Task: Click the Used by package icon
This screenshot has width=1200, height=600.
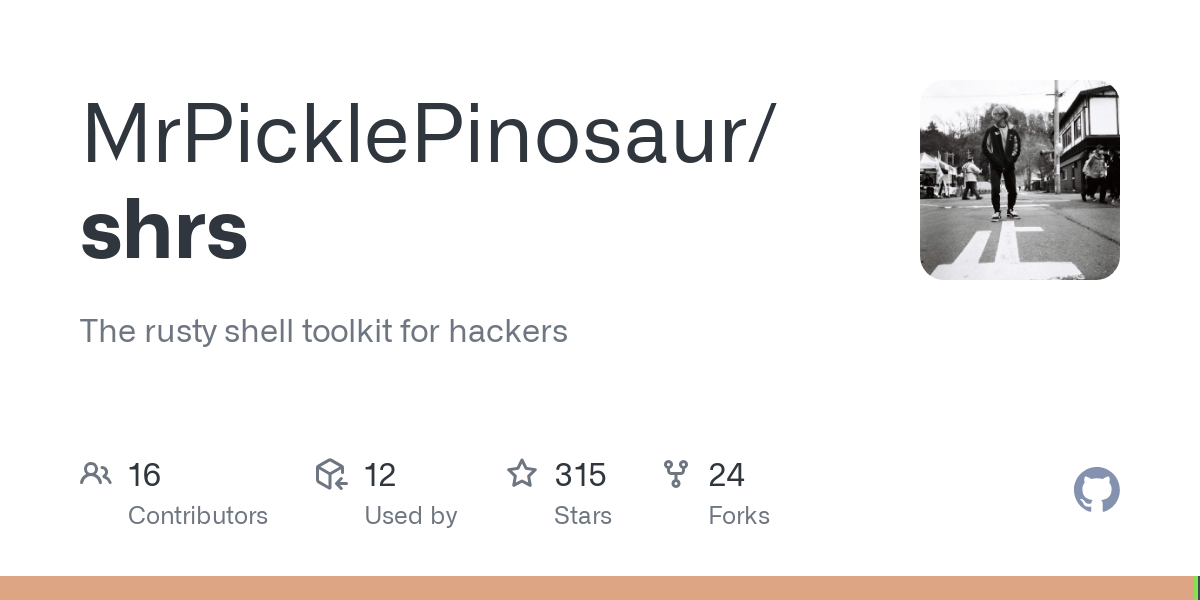Action: pos(331,474)
